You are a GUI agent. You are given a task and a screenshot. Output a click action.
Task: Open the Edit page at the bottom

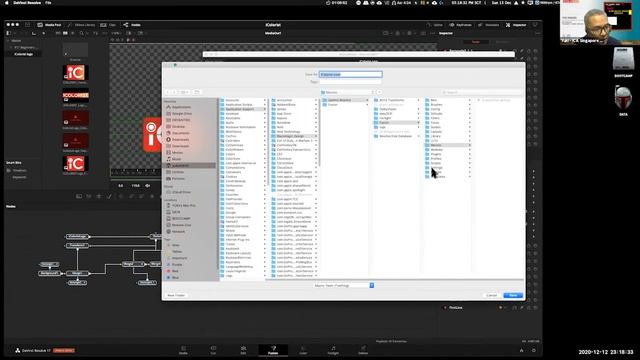pyautogui.click(x=243, y=350)
